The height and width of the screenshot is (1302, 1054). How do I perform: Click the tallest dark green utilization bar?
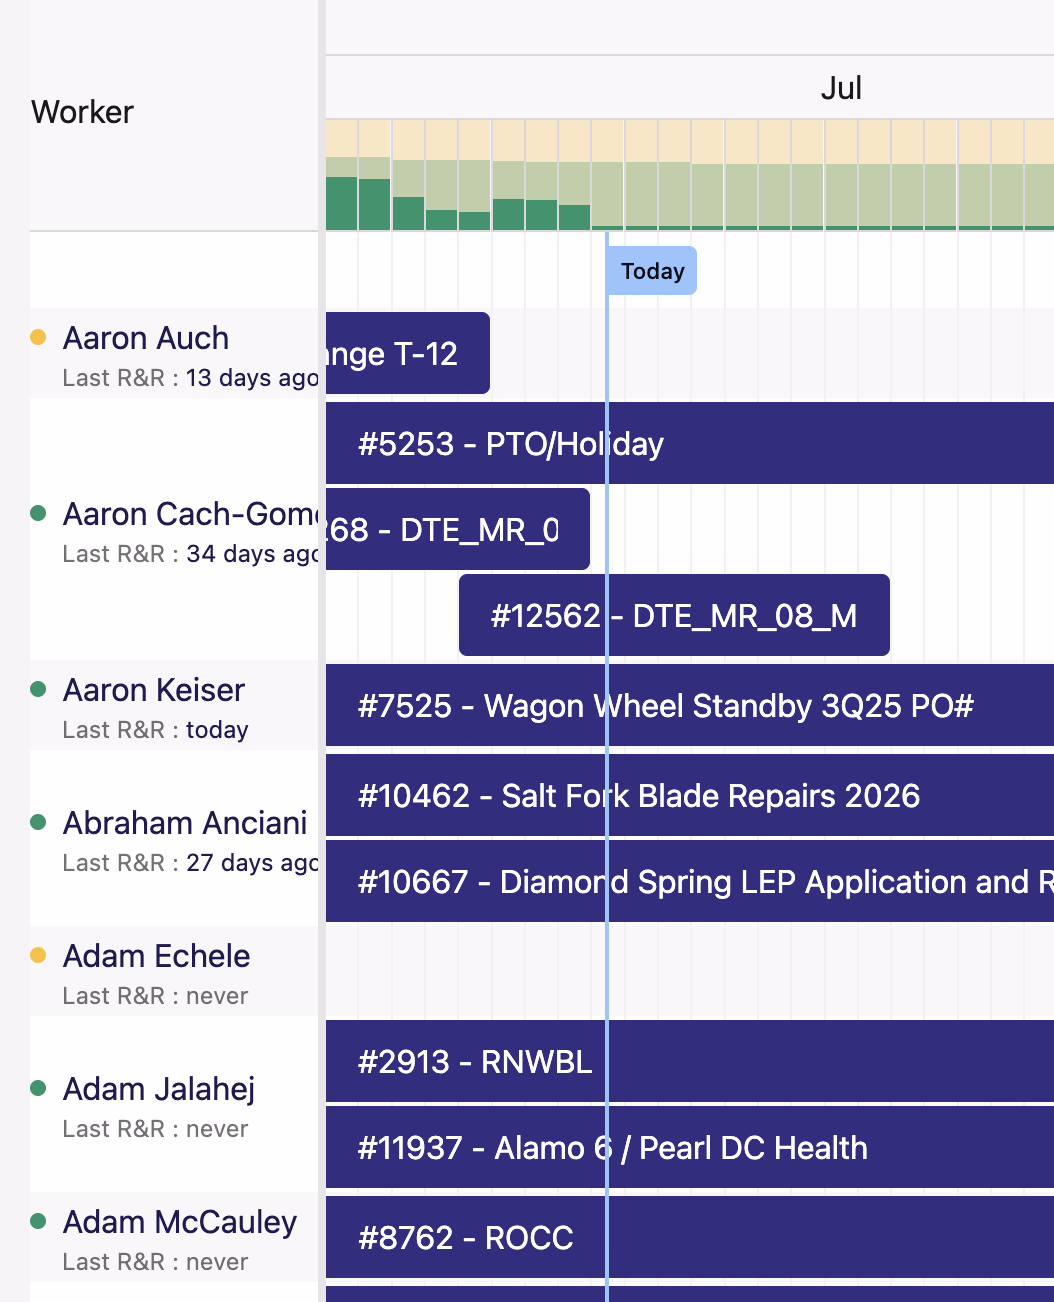[342, 204]
